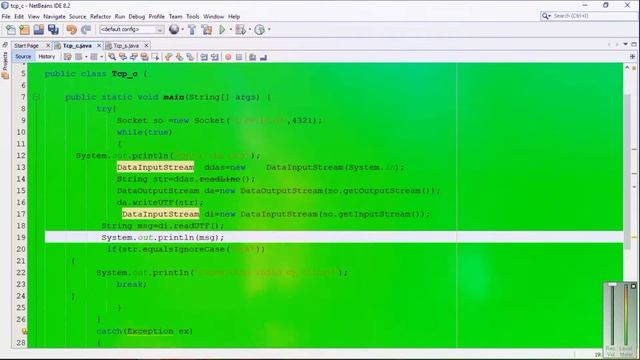
Task: Open the File menu
Action: pos(6,17)
